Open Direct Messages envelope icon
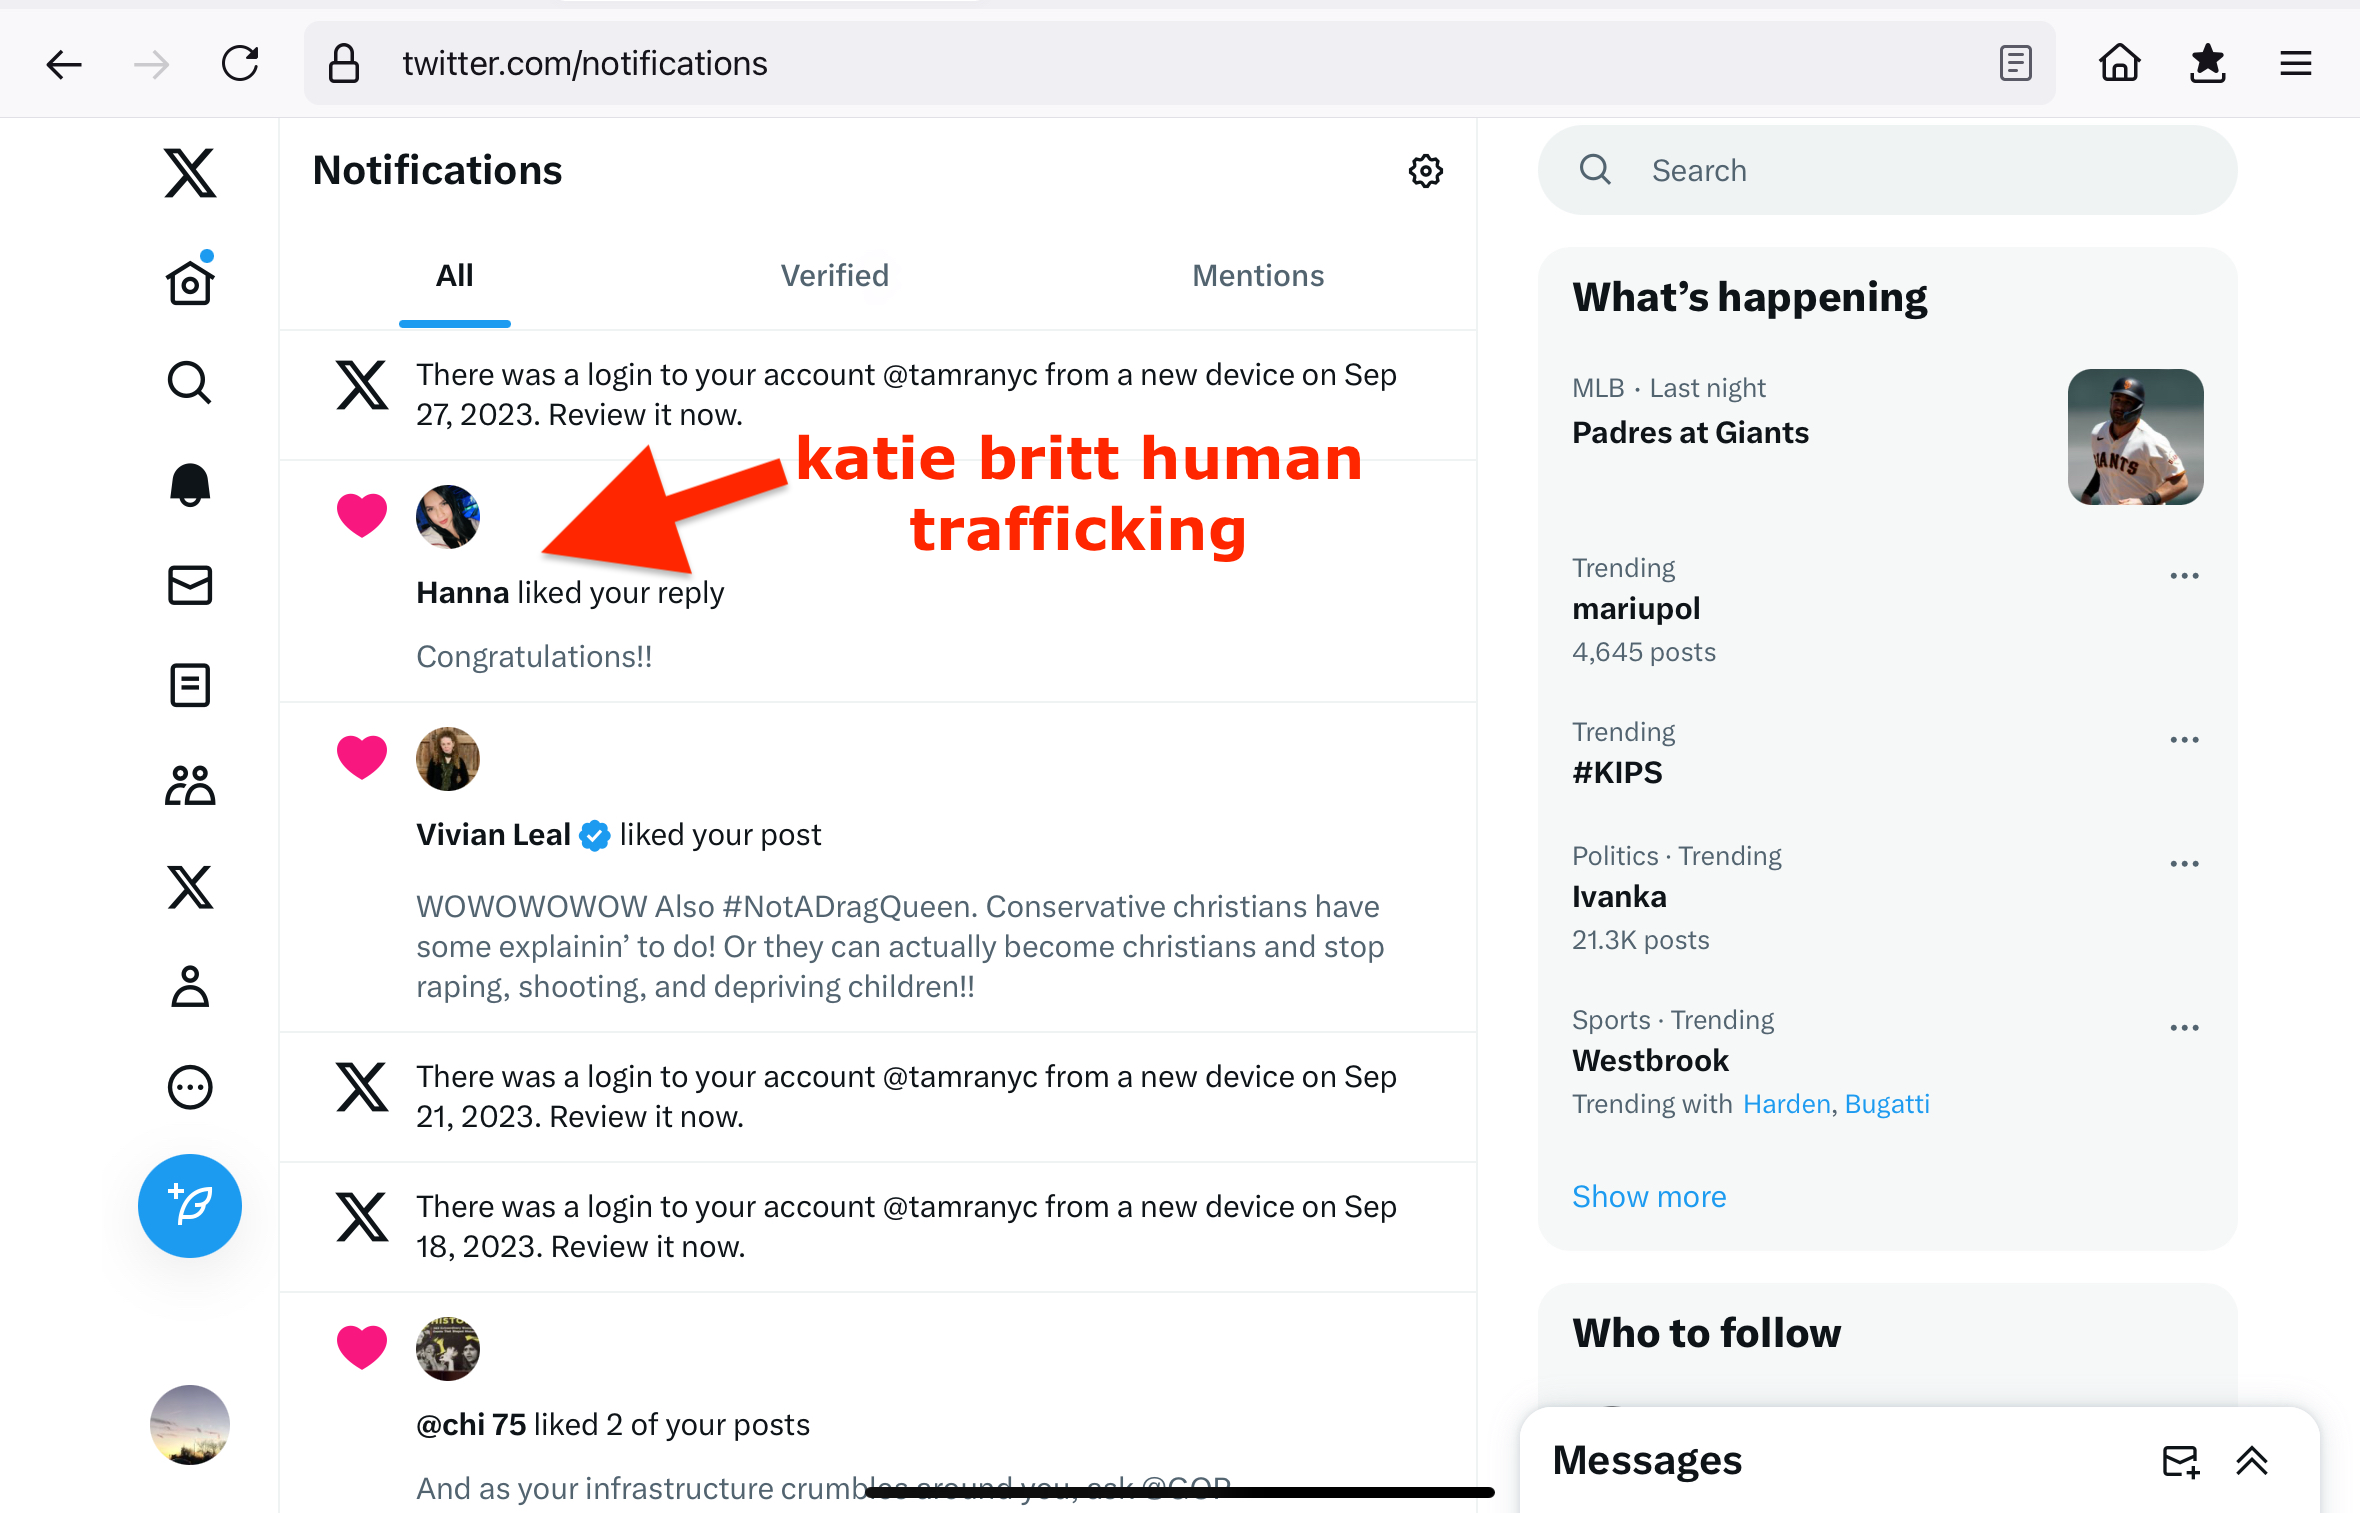Viewport: 2360px width, 1513px height. (190, 585)
